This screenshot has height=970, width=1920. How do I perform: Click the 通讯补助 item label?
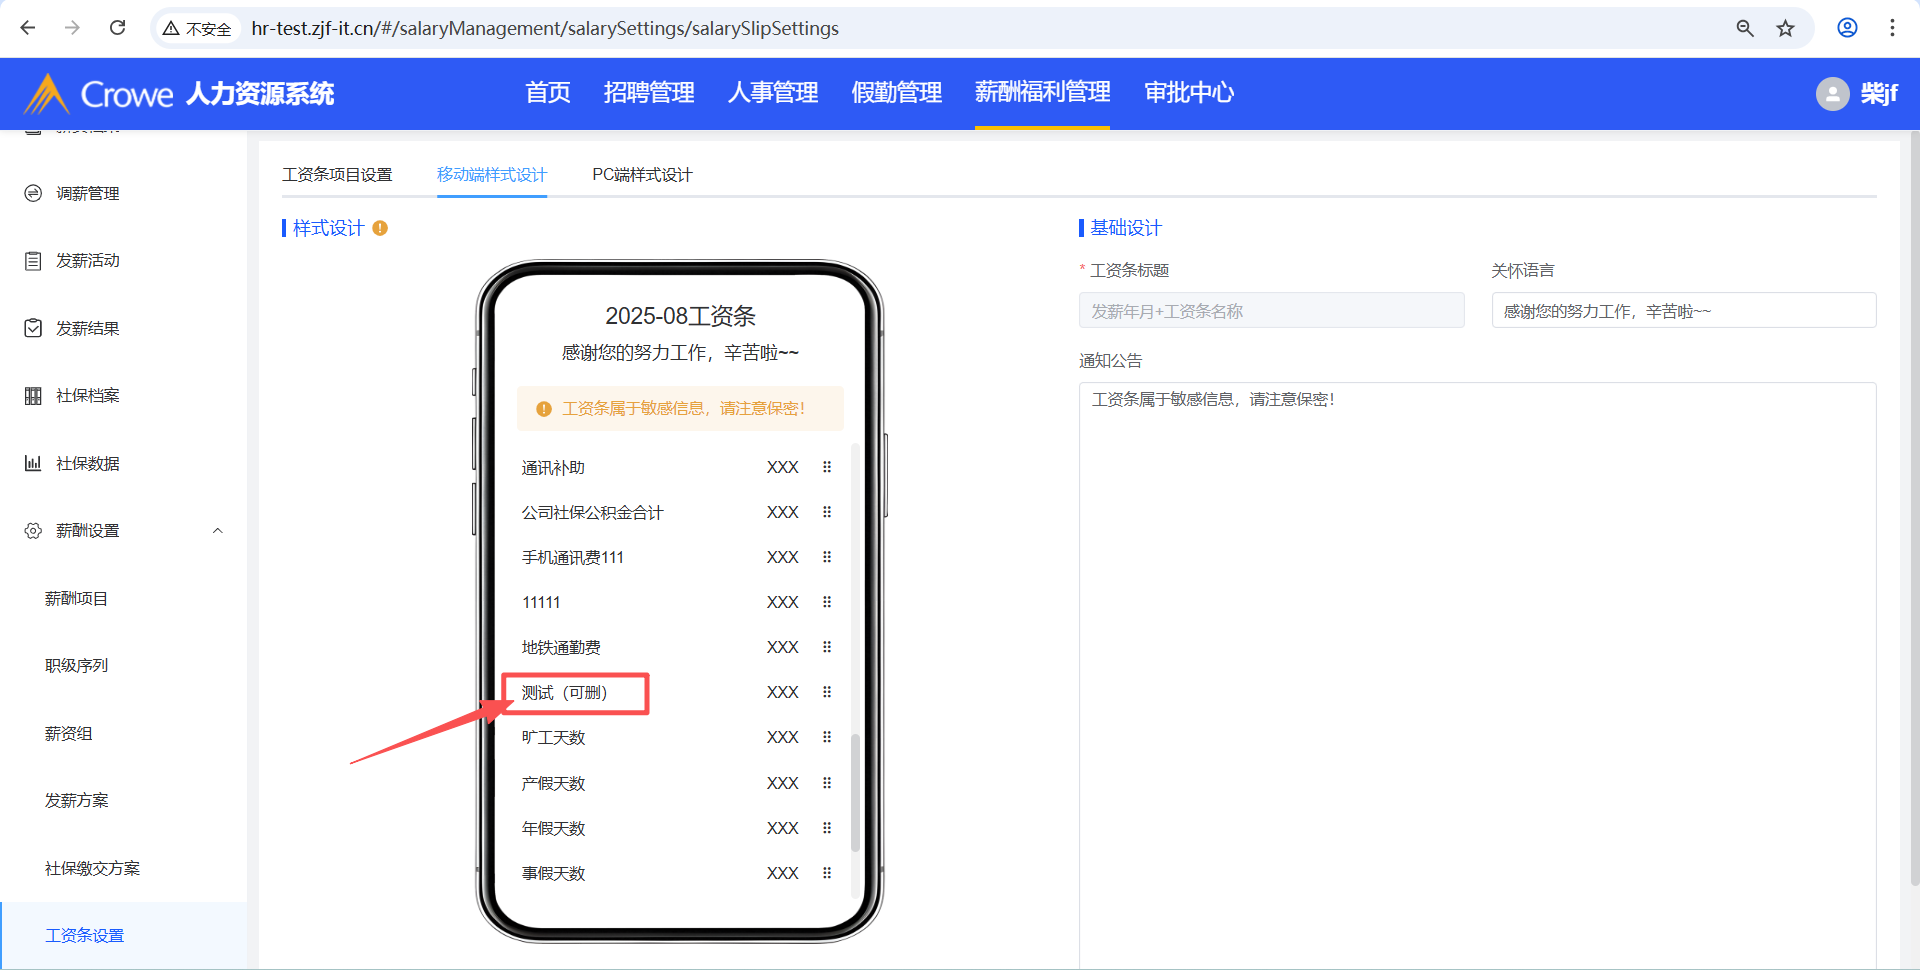(x=553, y=468)
